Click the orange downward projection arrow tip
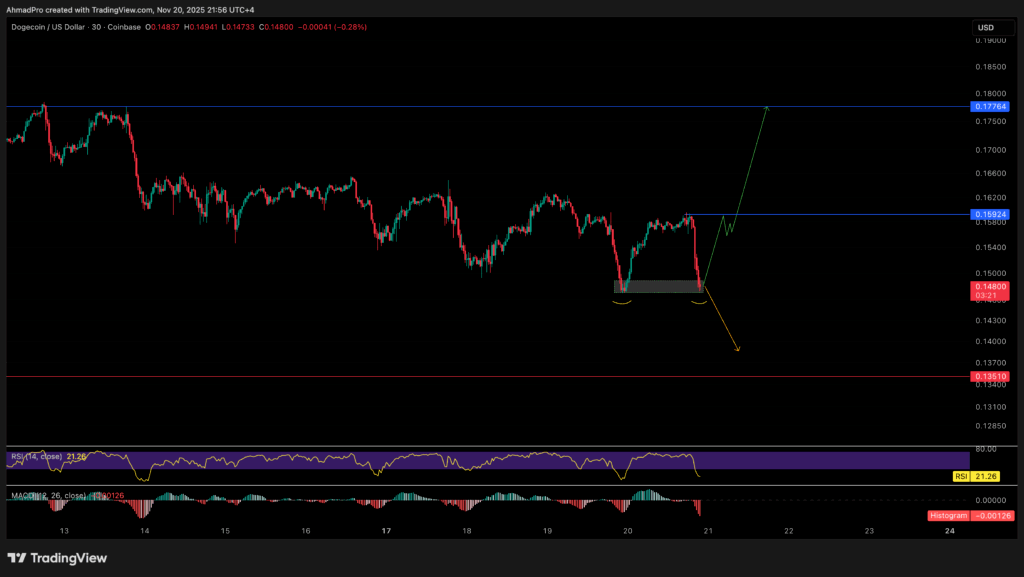Viewport: 1024px width, 577px height. (738, 350)
